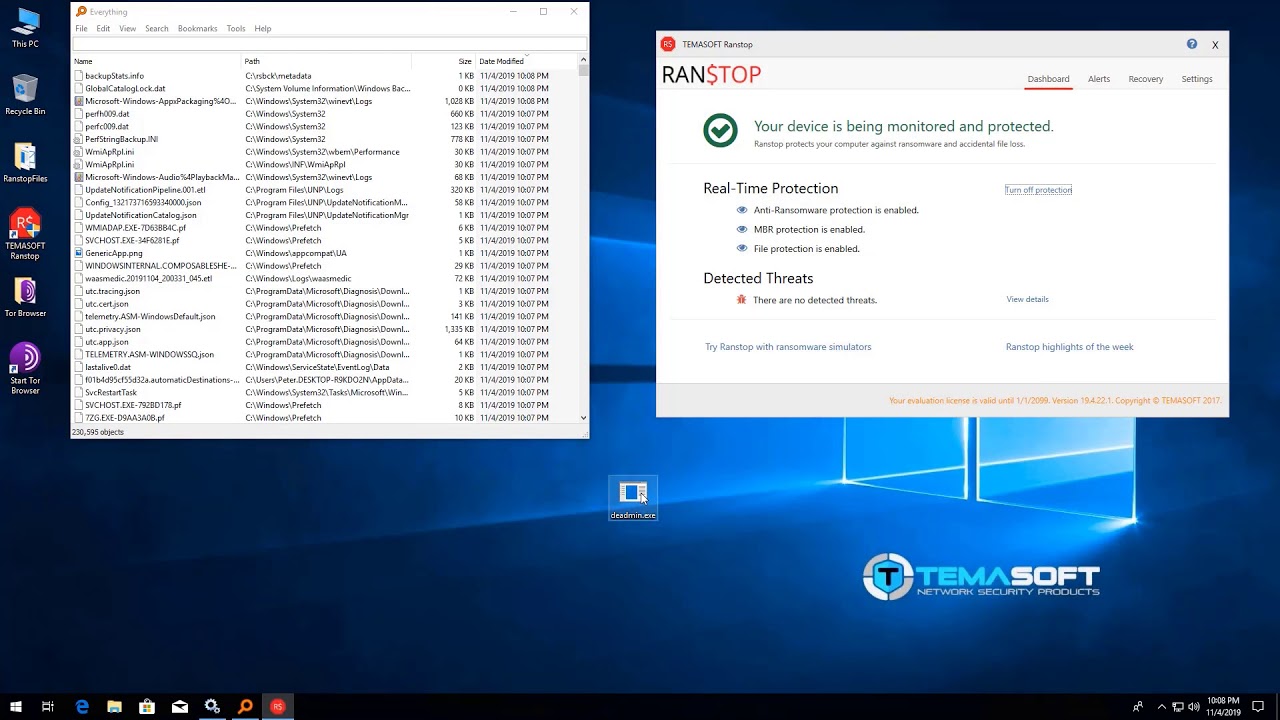Click the Ranstop bug threat icon
This screenshot has height=720, width=1280.
741,299
